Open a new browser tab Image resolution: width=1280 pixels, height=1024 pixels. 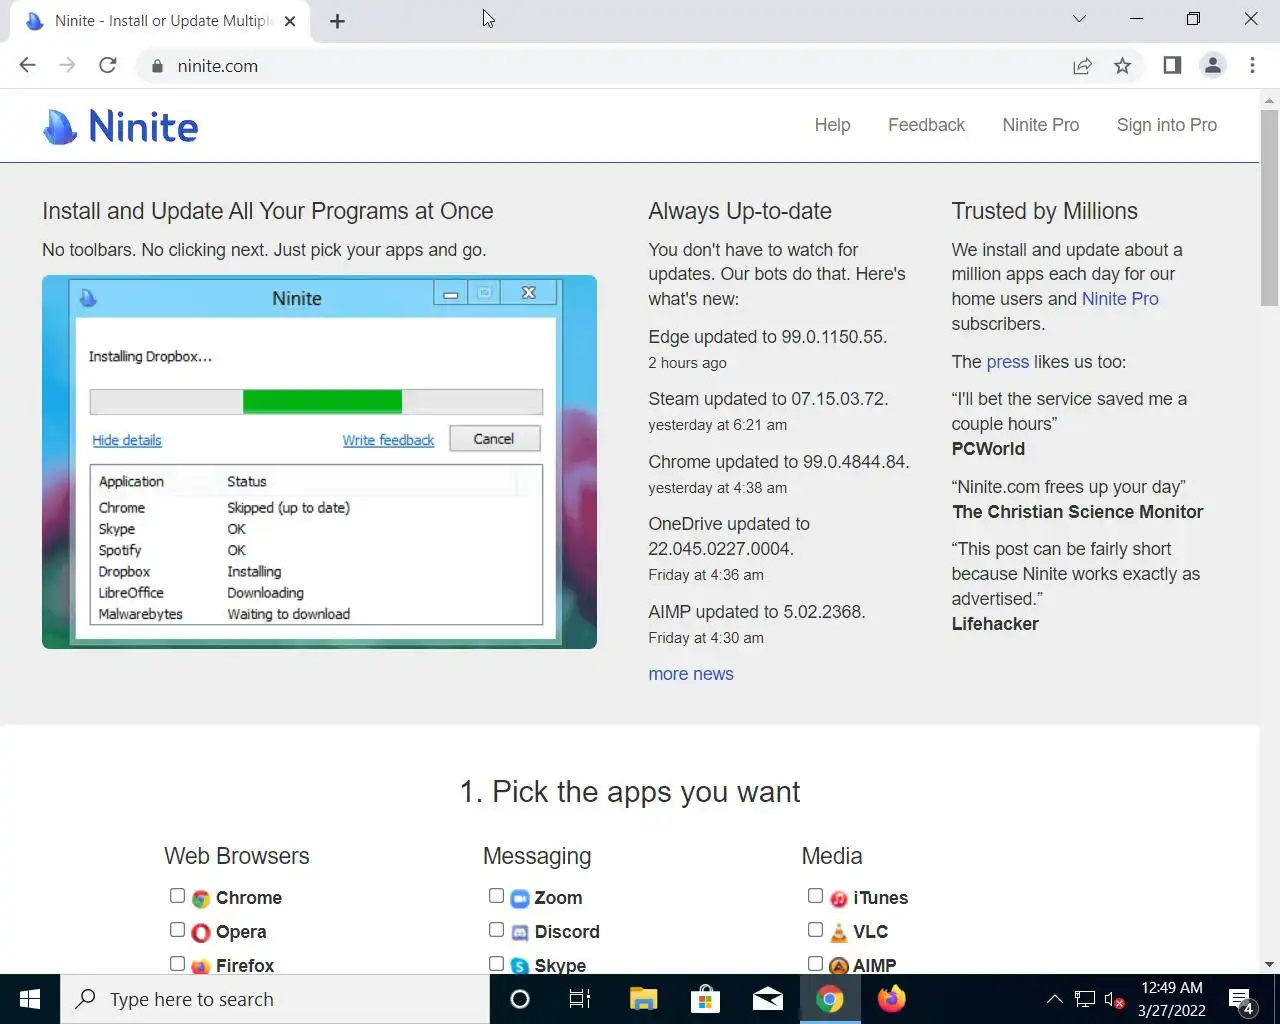[337, 21]
